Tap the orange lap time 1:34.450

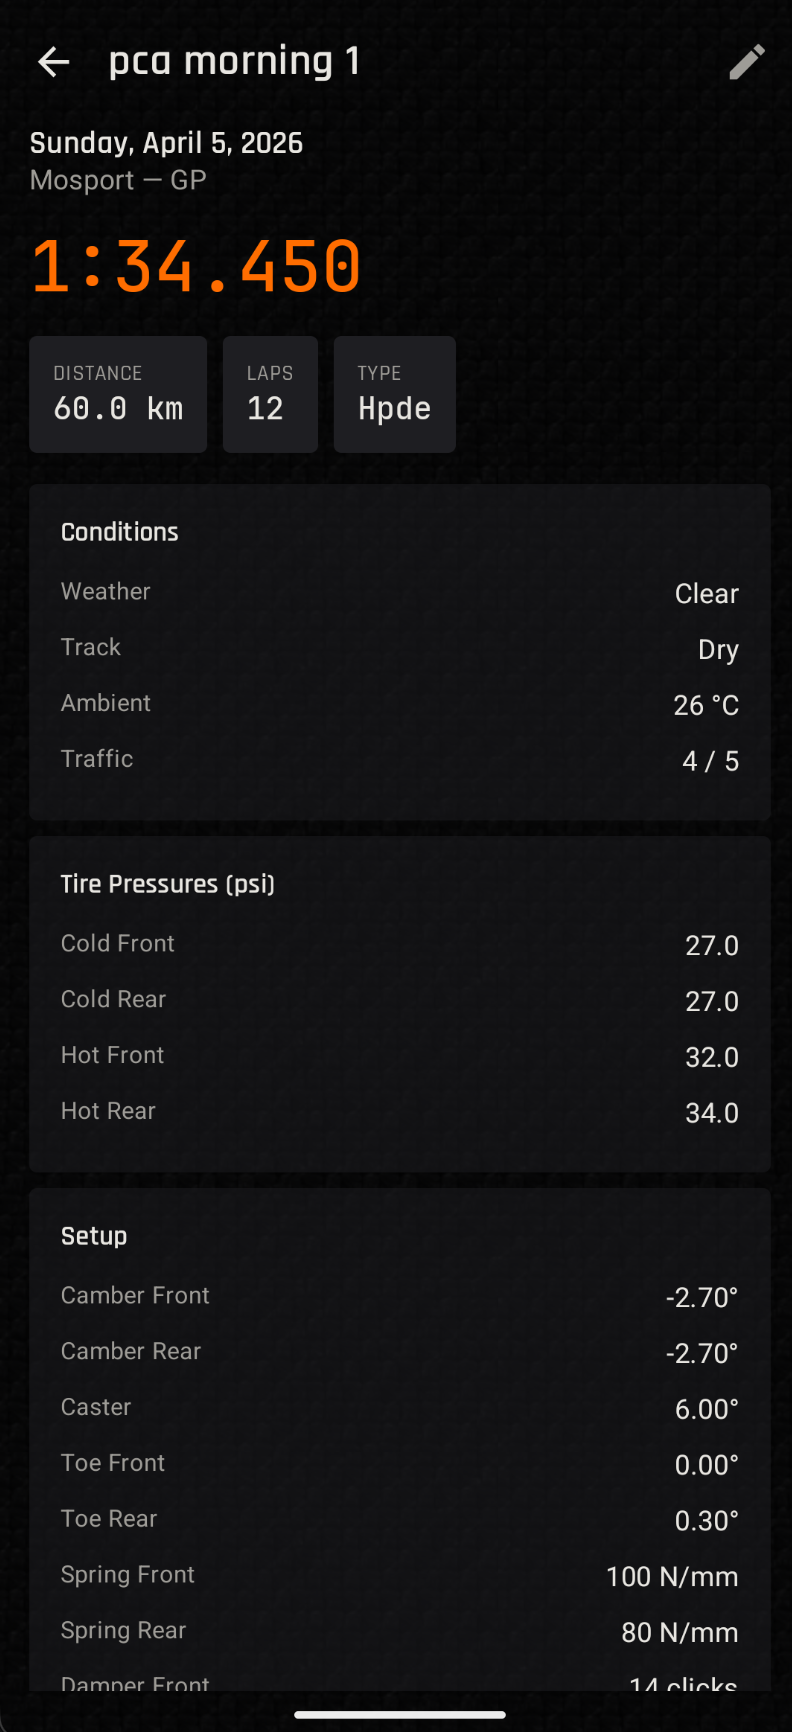[x=196, y=264]
